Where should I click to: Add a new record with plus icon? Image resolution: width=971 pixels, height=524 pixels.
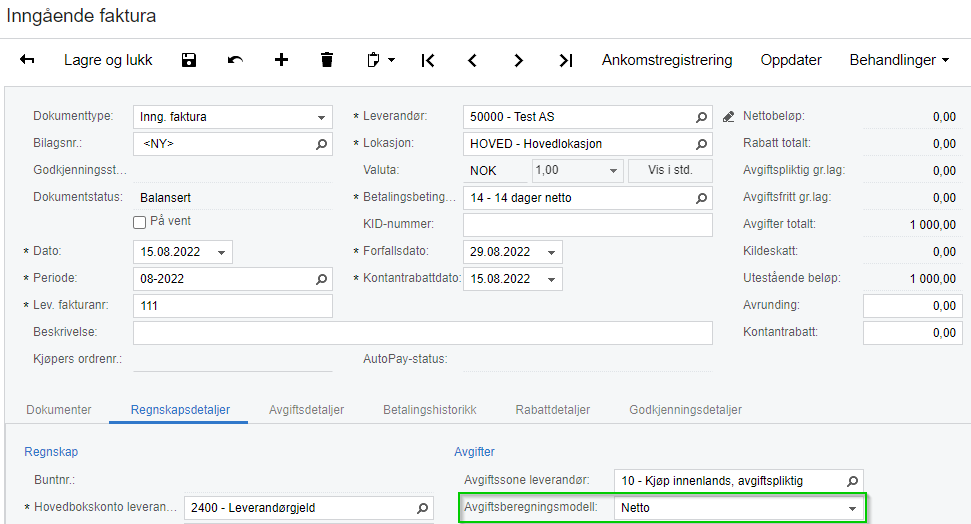(281, 59)
